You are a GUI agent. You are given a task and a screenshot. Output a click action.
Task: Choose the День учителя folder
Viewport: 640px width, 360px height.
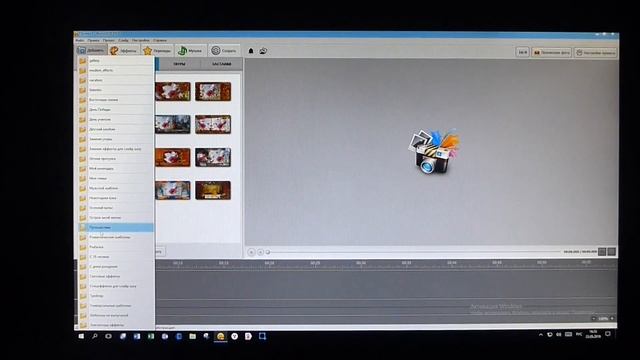pyautogui.click(x=116, y=119)
